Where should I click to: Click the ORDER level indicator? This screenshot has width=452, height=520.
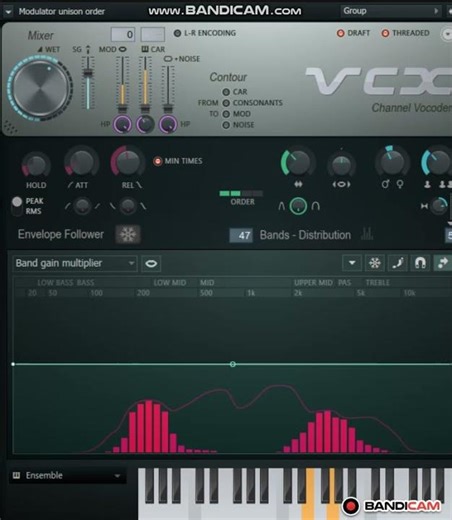pos(241,193)
